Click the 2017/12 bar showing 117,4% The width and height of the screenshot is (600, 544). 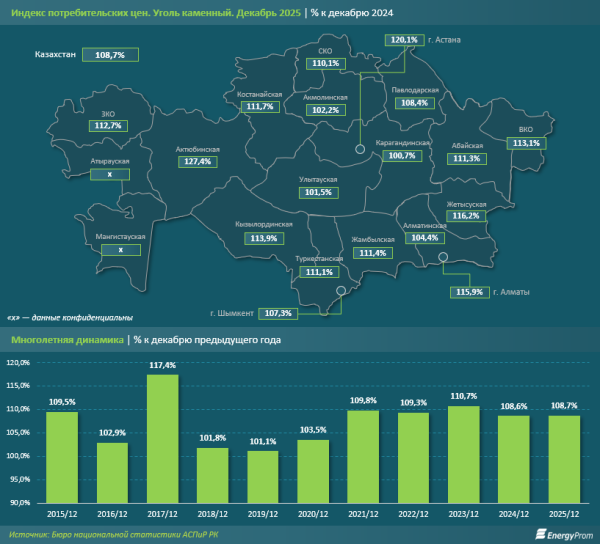[162, 438]
